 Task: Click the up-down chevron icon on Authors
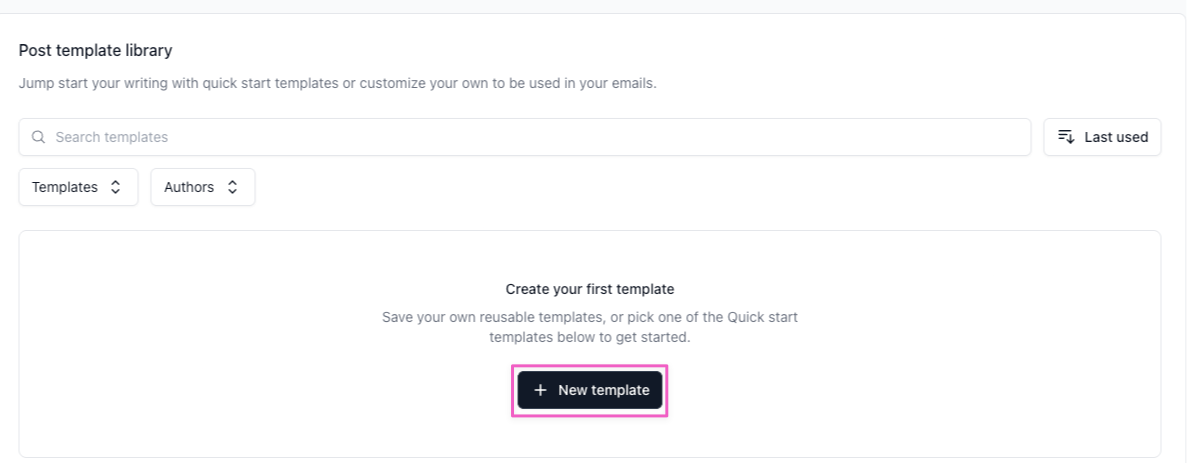pos(232,187)
